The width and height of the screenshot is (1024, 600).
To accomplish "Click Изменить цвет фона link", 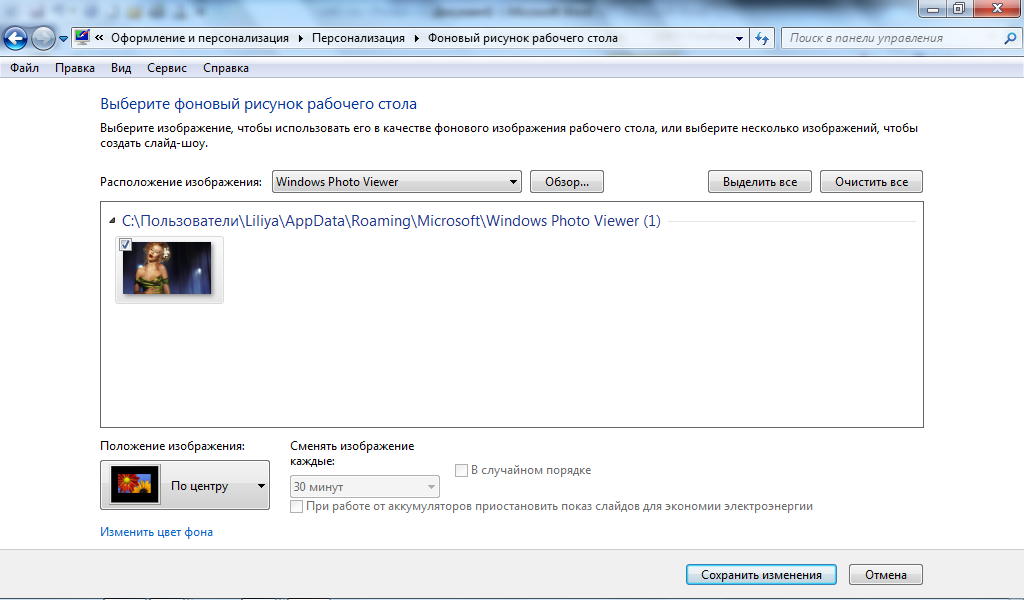I will 156,531.
